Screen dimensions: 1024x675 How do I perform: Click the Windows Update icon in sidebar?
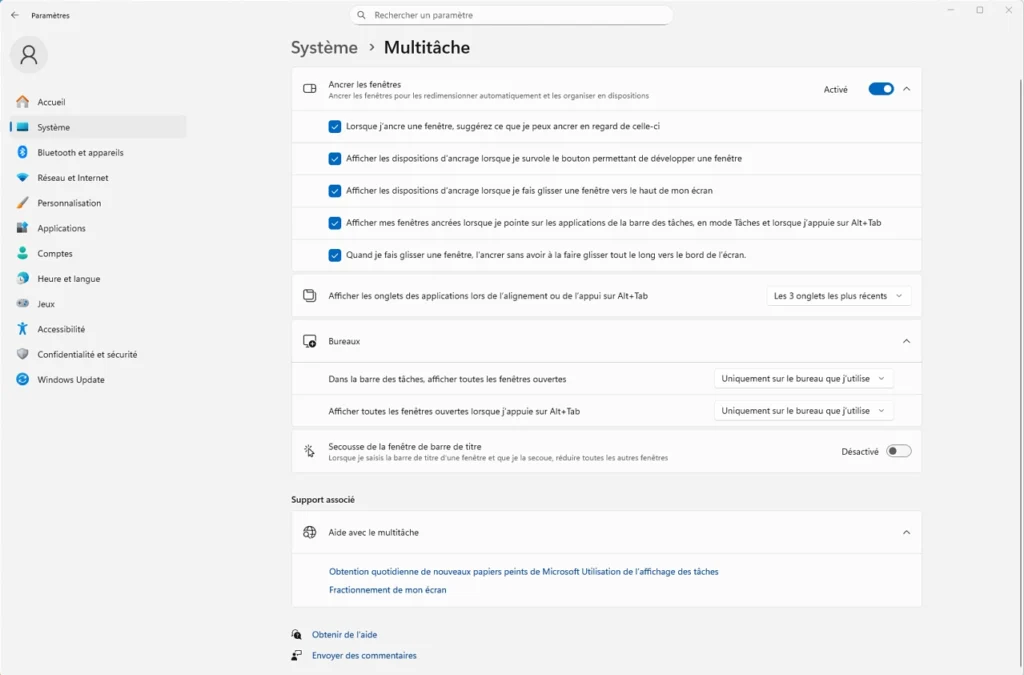pos(22,379)
